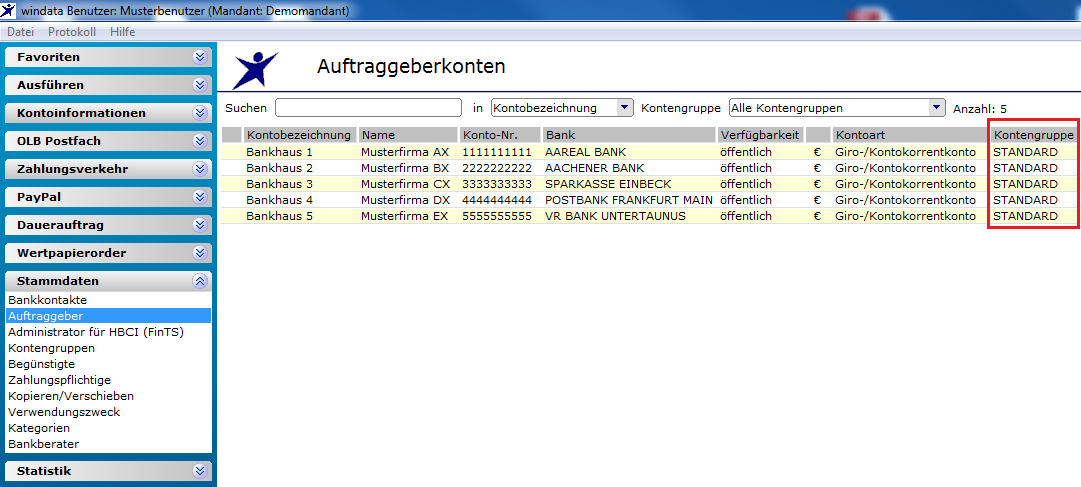The height and width of the screenshot is (487, 1081).
Task: Click Statistik panel header
Action: pos(108,471)
